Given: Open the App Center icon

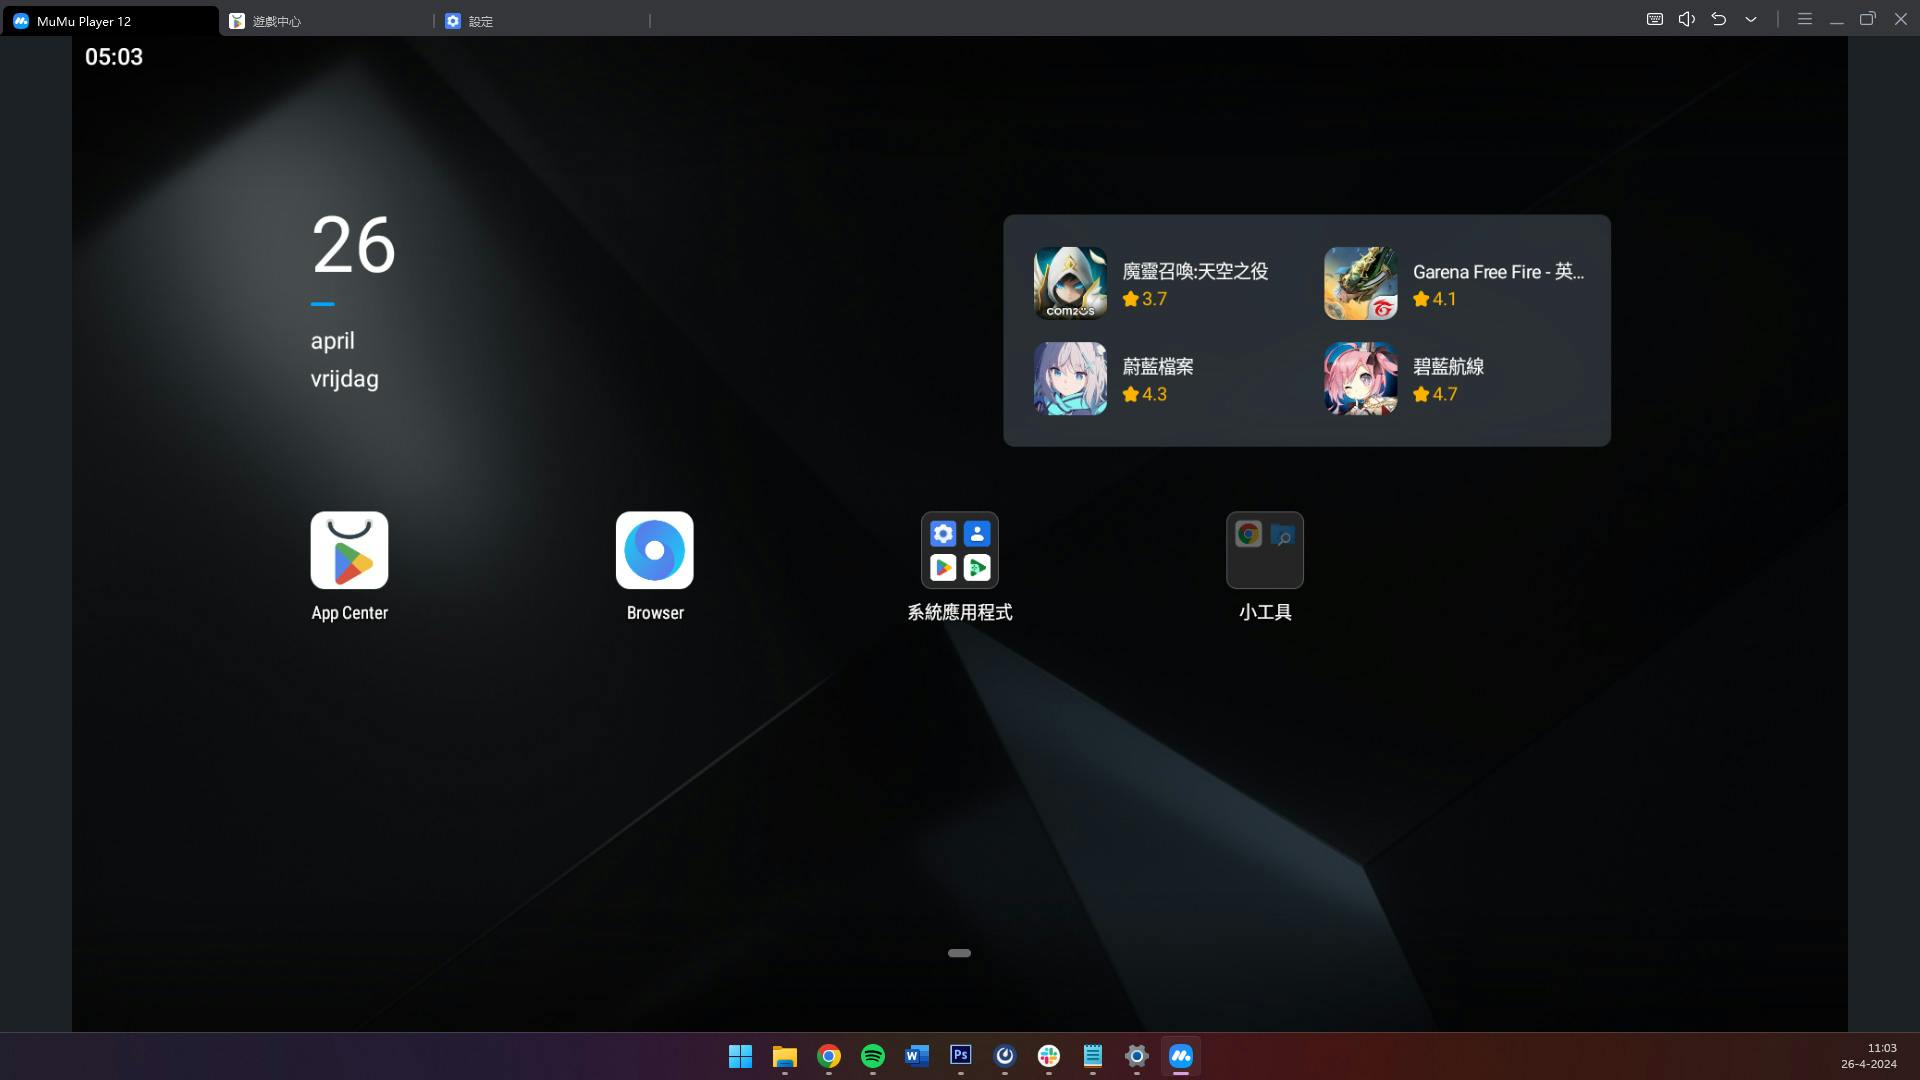Looking at the screenshot, I should pyautogui.click(x=349, y=550).
